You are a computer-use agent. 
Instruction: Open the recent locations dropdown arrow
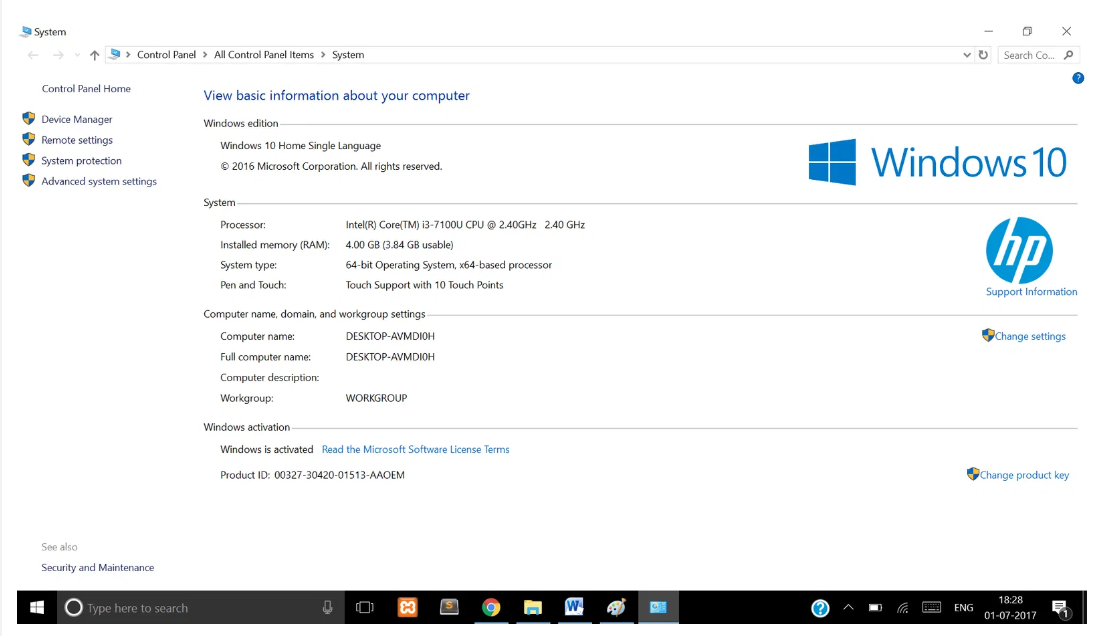77,55
